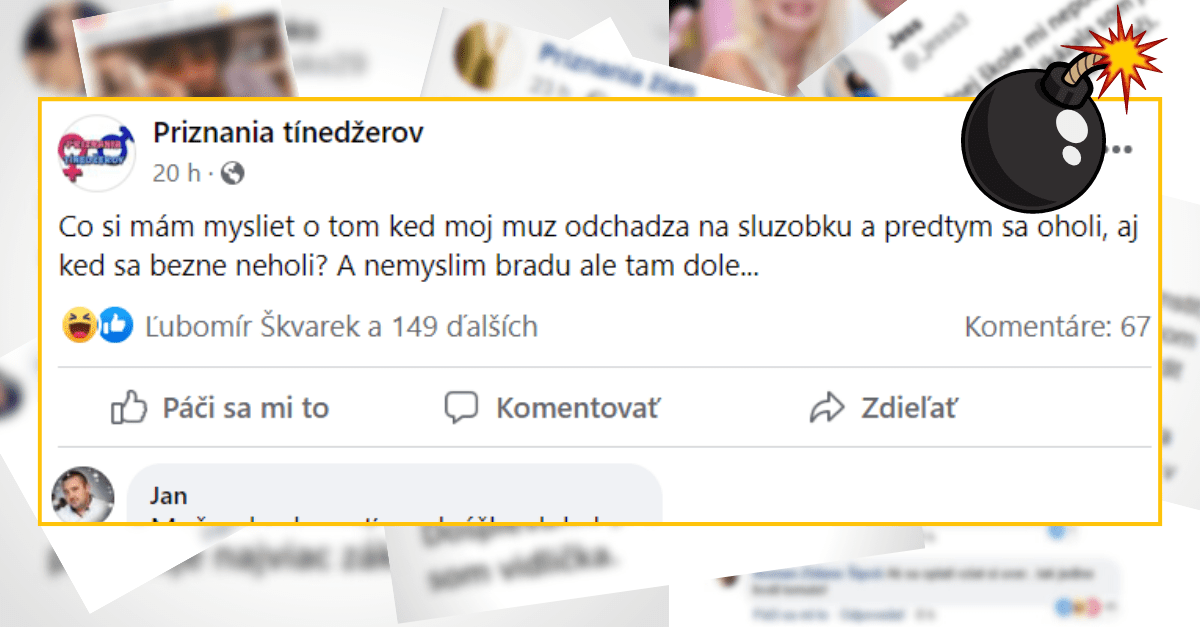Click commenter Jan's profile picture
Screen dimensions: 1200x627
pyautogui.click(x=83, y=494)
